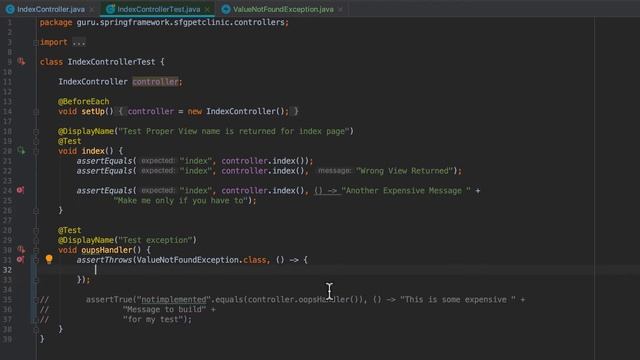Collapse the assertThrows lambda fold marker
This screenshot has width=640, height=360.
click(x=36, y=260)
